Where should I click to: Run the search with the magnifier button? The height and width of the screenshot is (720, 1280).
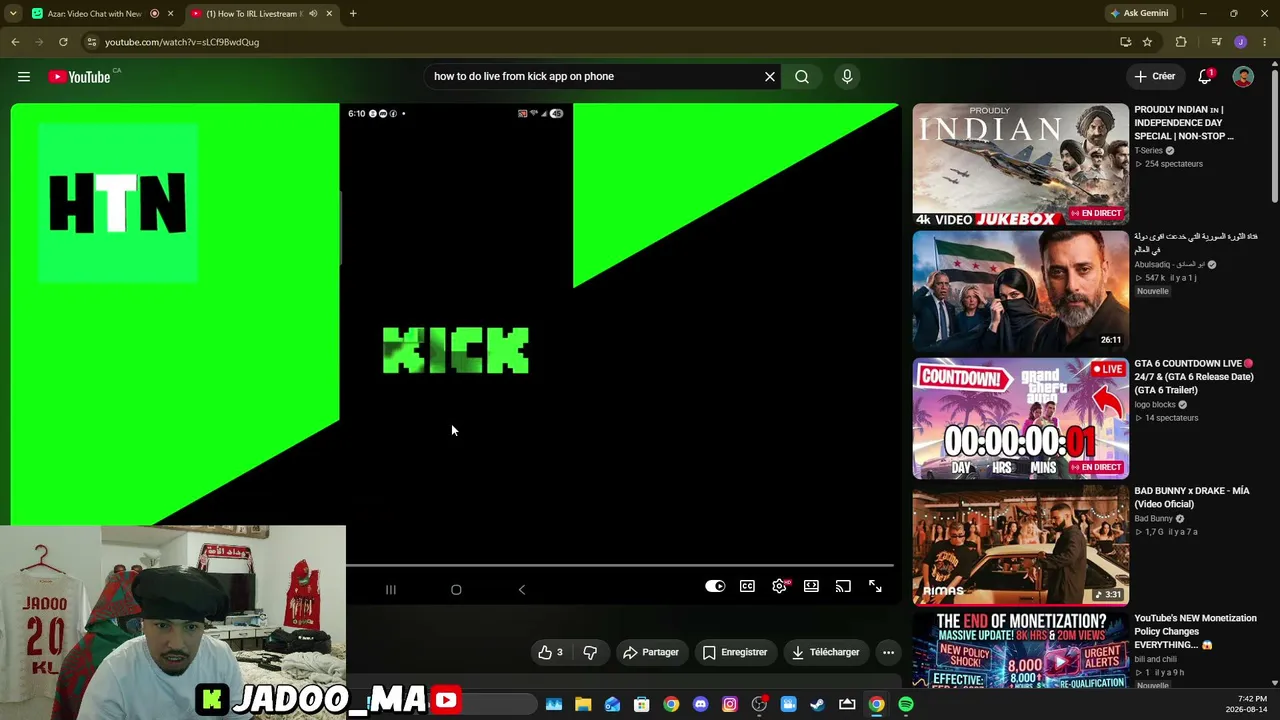[802, 76]
